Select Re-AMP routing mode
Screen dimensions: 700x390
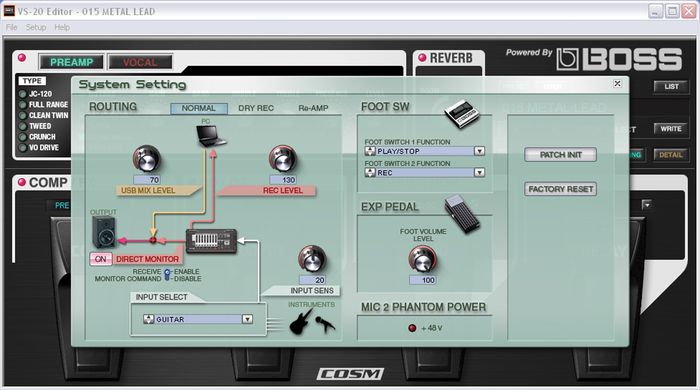[313, 108]
